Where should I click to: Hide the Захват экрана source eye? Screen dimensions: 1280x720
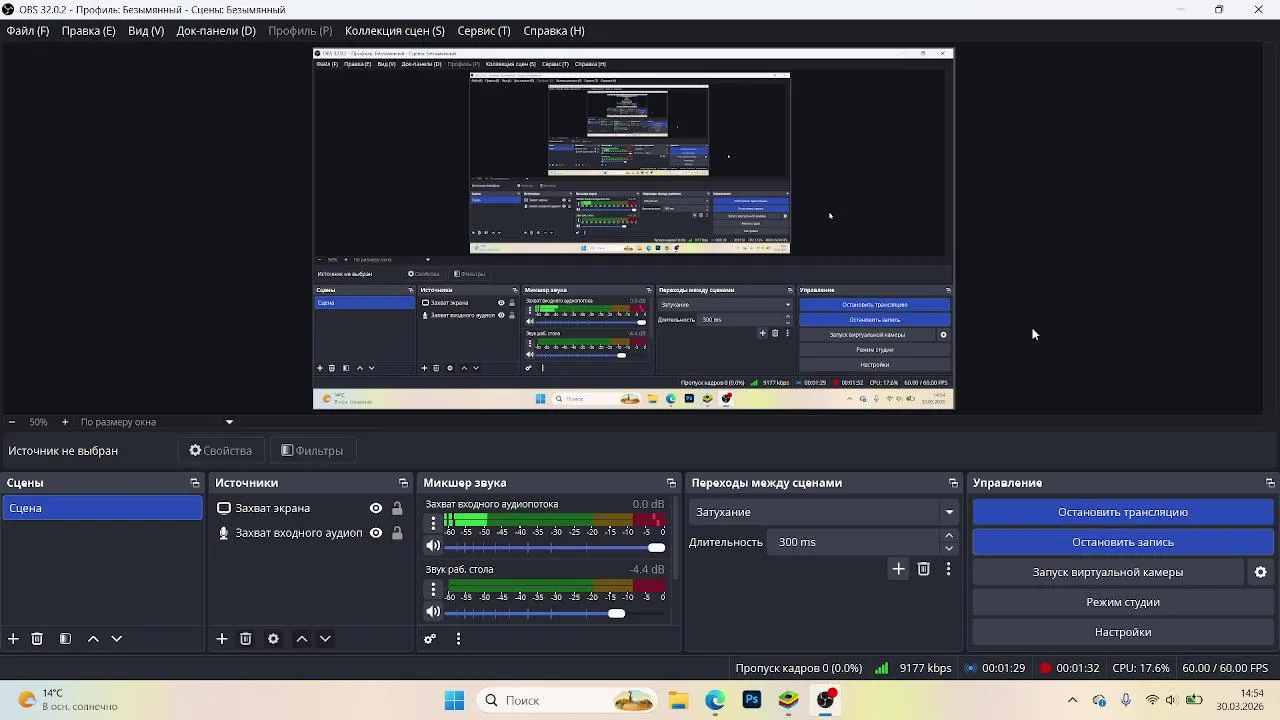[376, 508]
